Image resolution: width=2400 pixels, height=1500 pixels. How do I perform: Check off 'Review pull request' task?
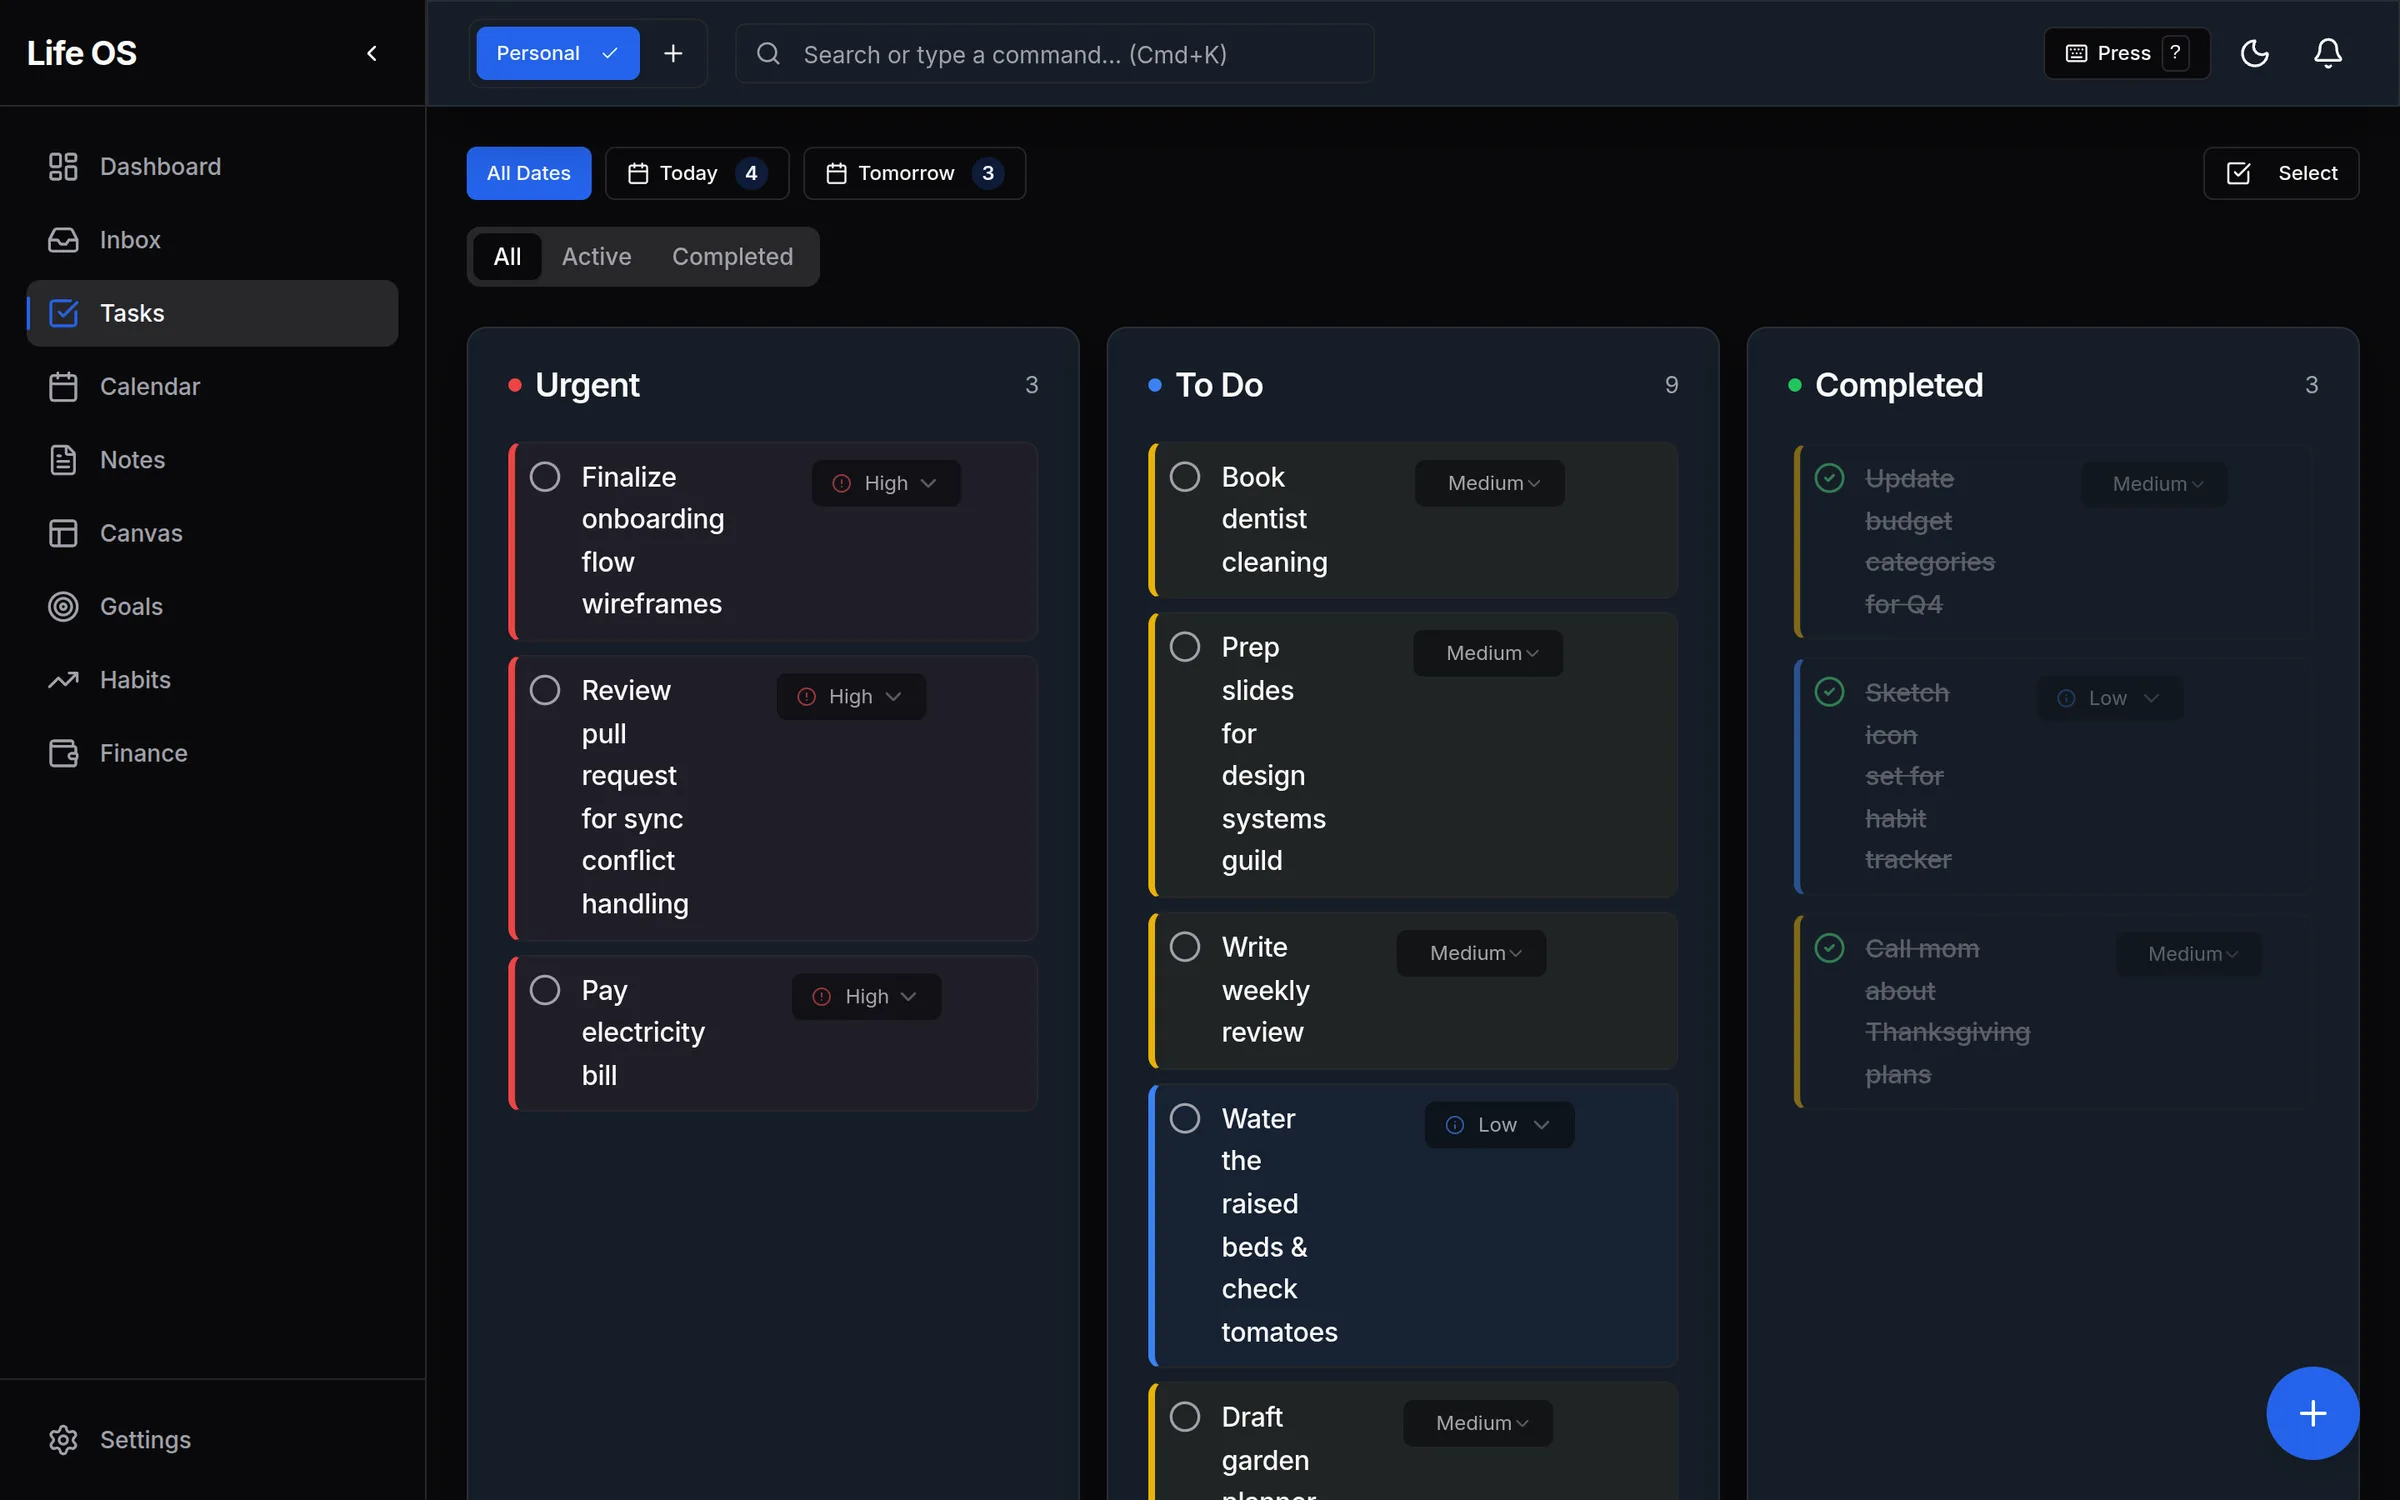(x=545, y=690)
